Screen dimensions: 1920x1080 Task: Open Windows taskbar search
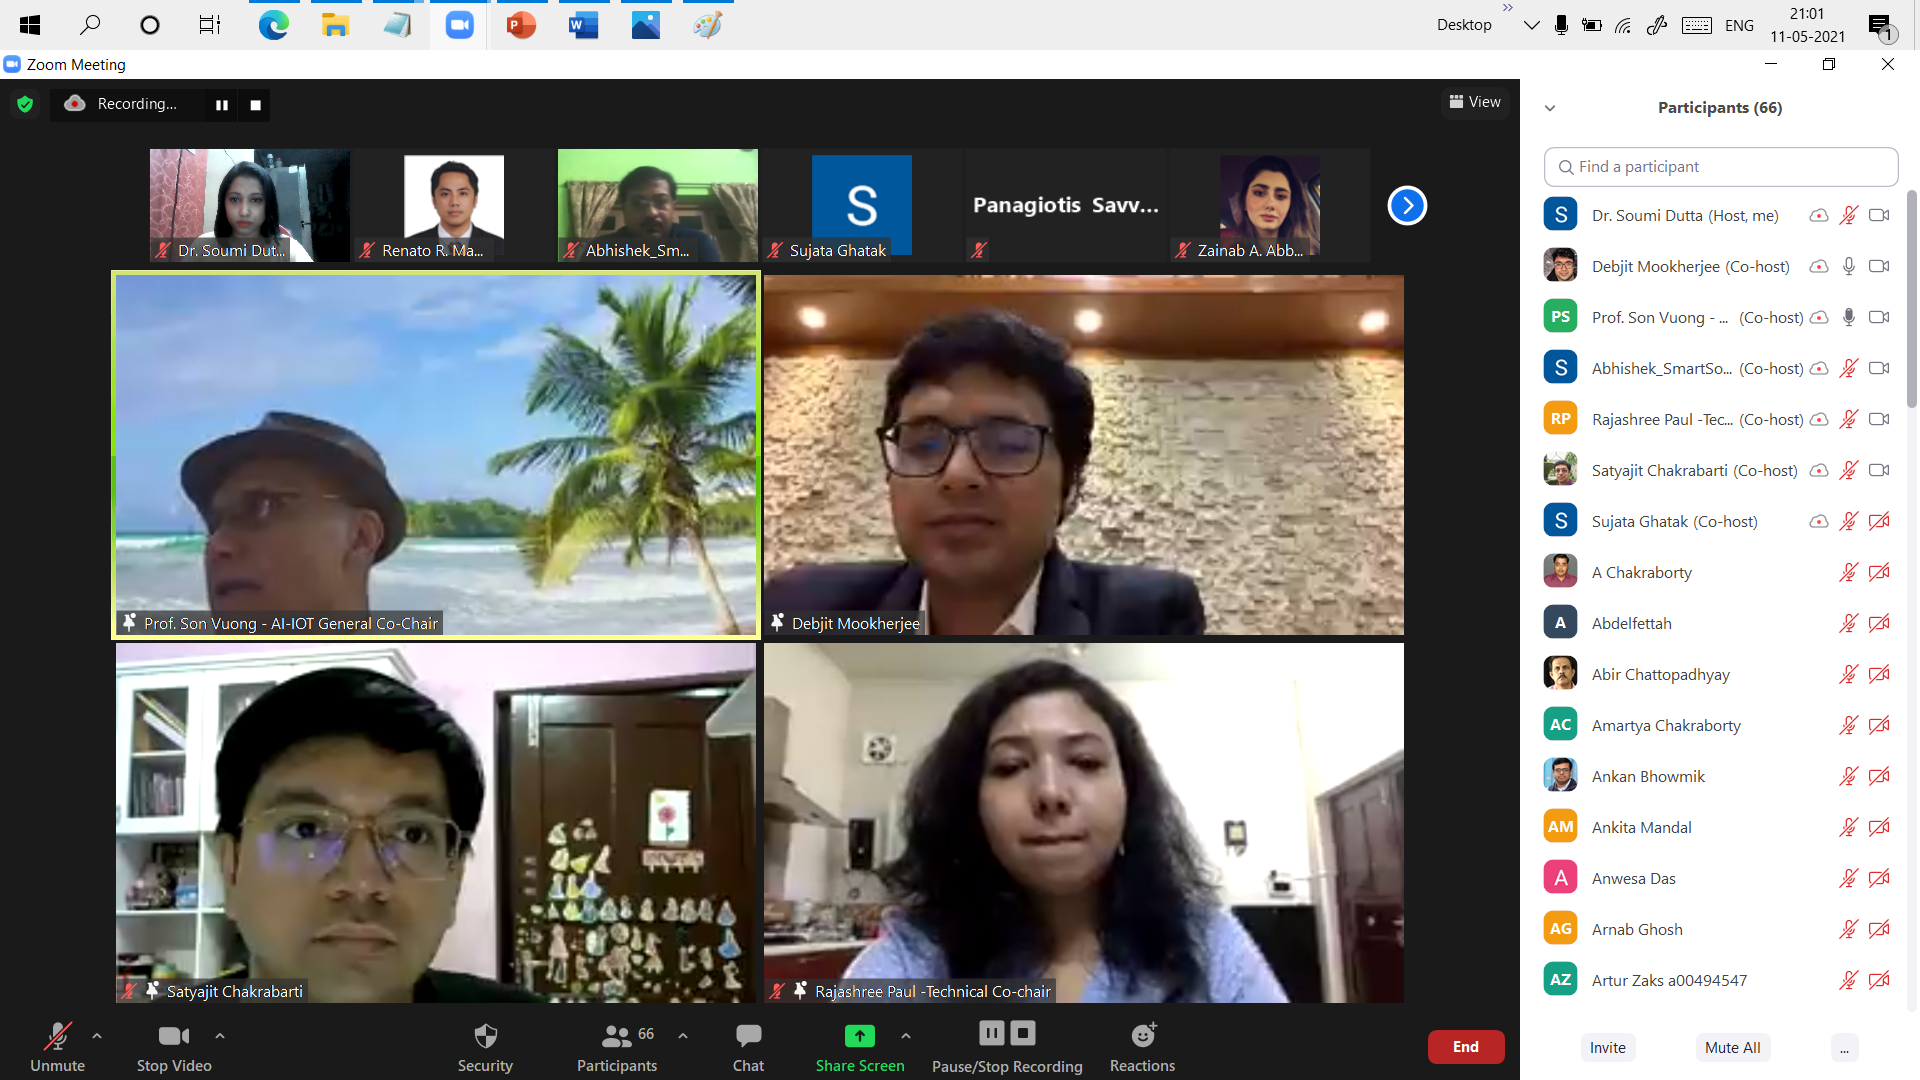point(90,25)
